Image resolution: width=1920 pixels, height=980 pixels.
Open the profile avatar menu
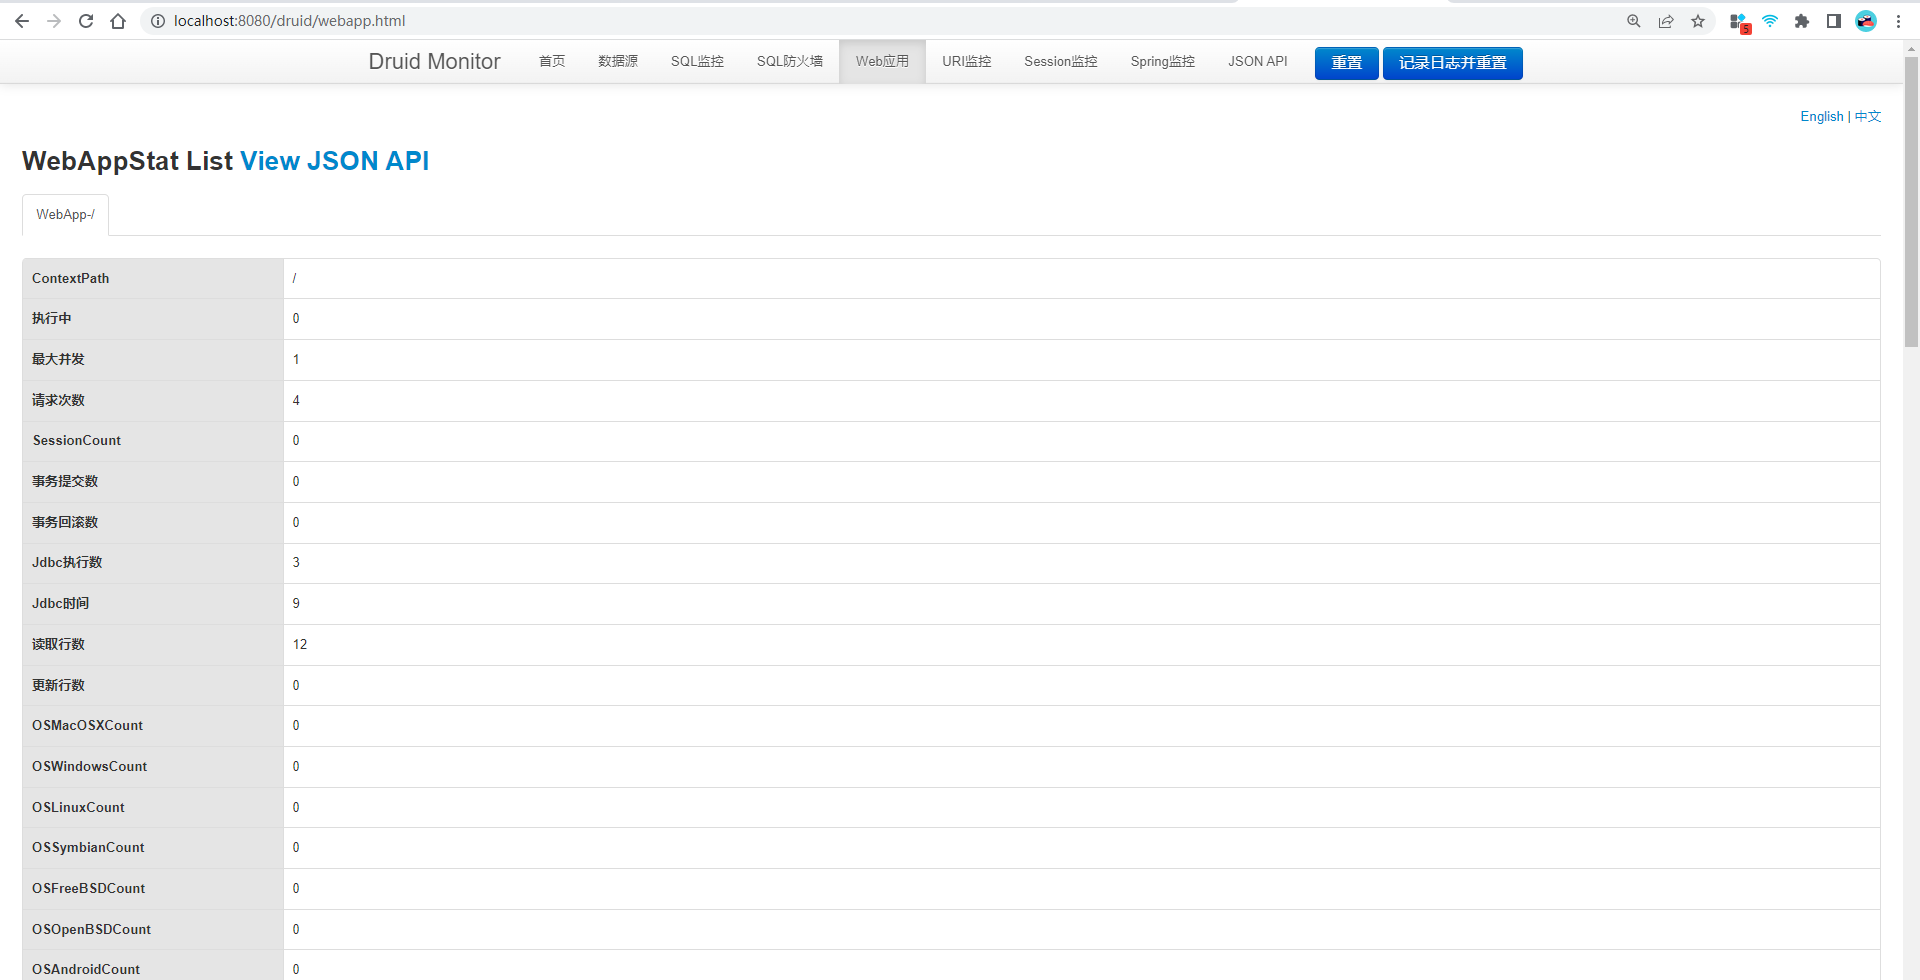pyautogui.click(x=1866, y=21)
